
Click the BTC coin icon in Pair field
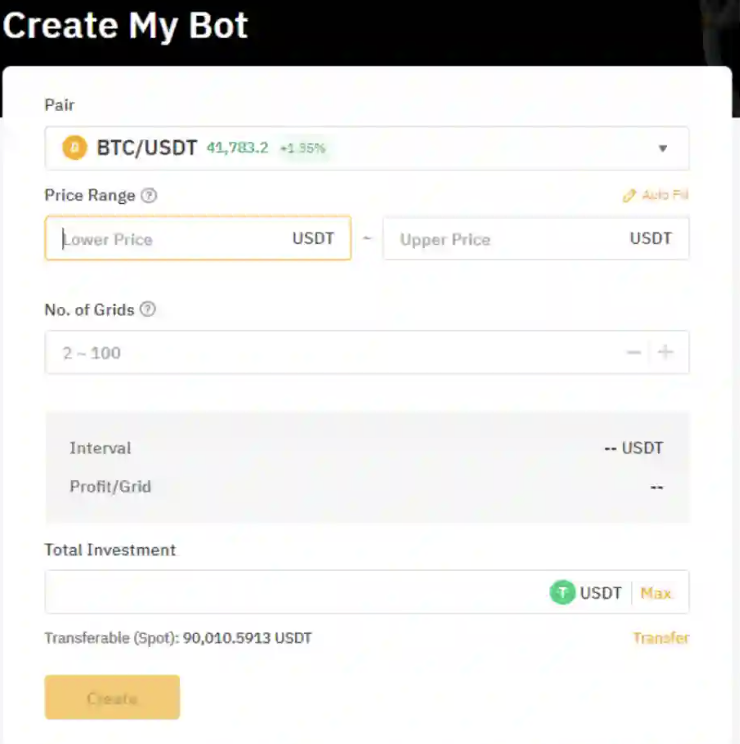click(x=74, y=148)
